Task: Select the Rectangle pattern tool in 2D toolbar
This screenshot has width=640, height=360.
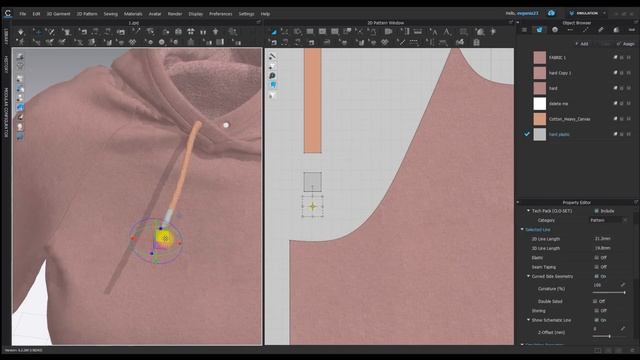Action: [310, 32]
